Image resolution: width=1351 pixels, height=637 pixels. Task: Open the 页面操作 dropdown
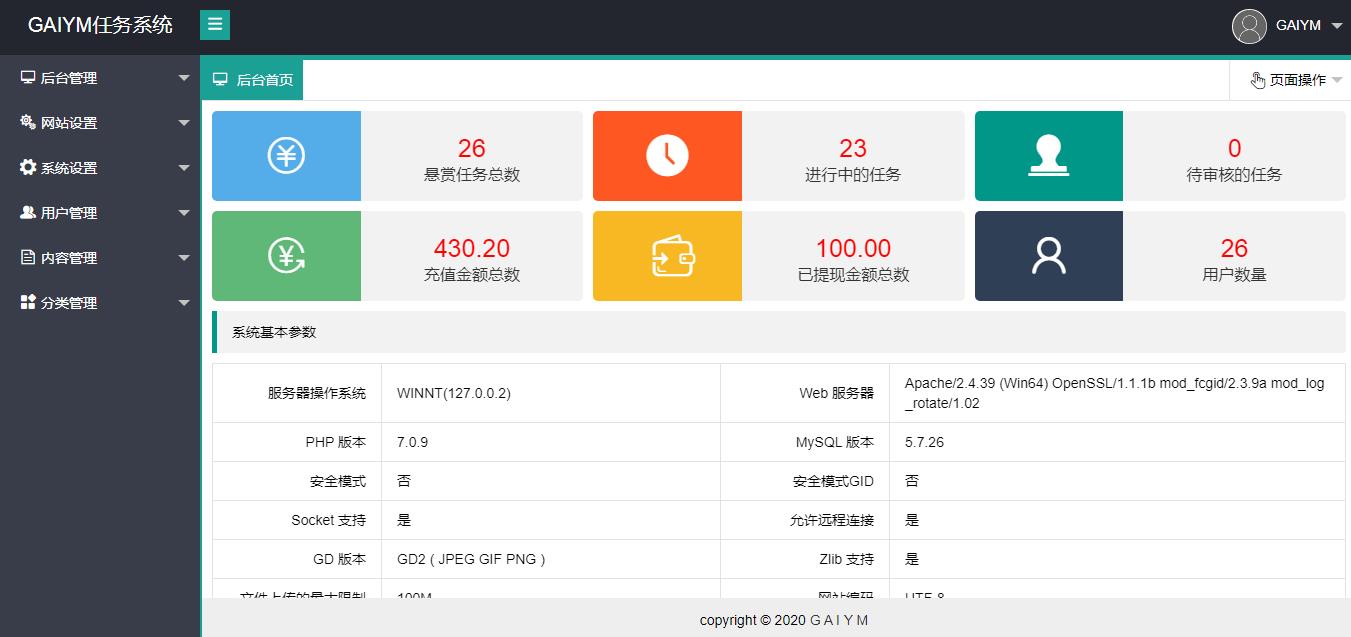pos(1297,80)
